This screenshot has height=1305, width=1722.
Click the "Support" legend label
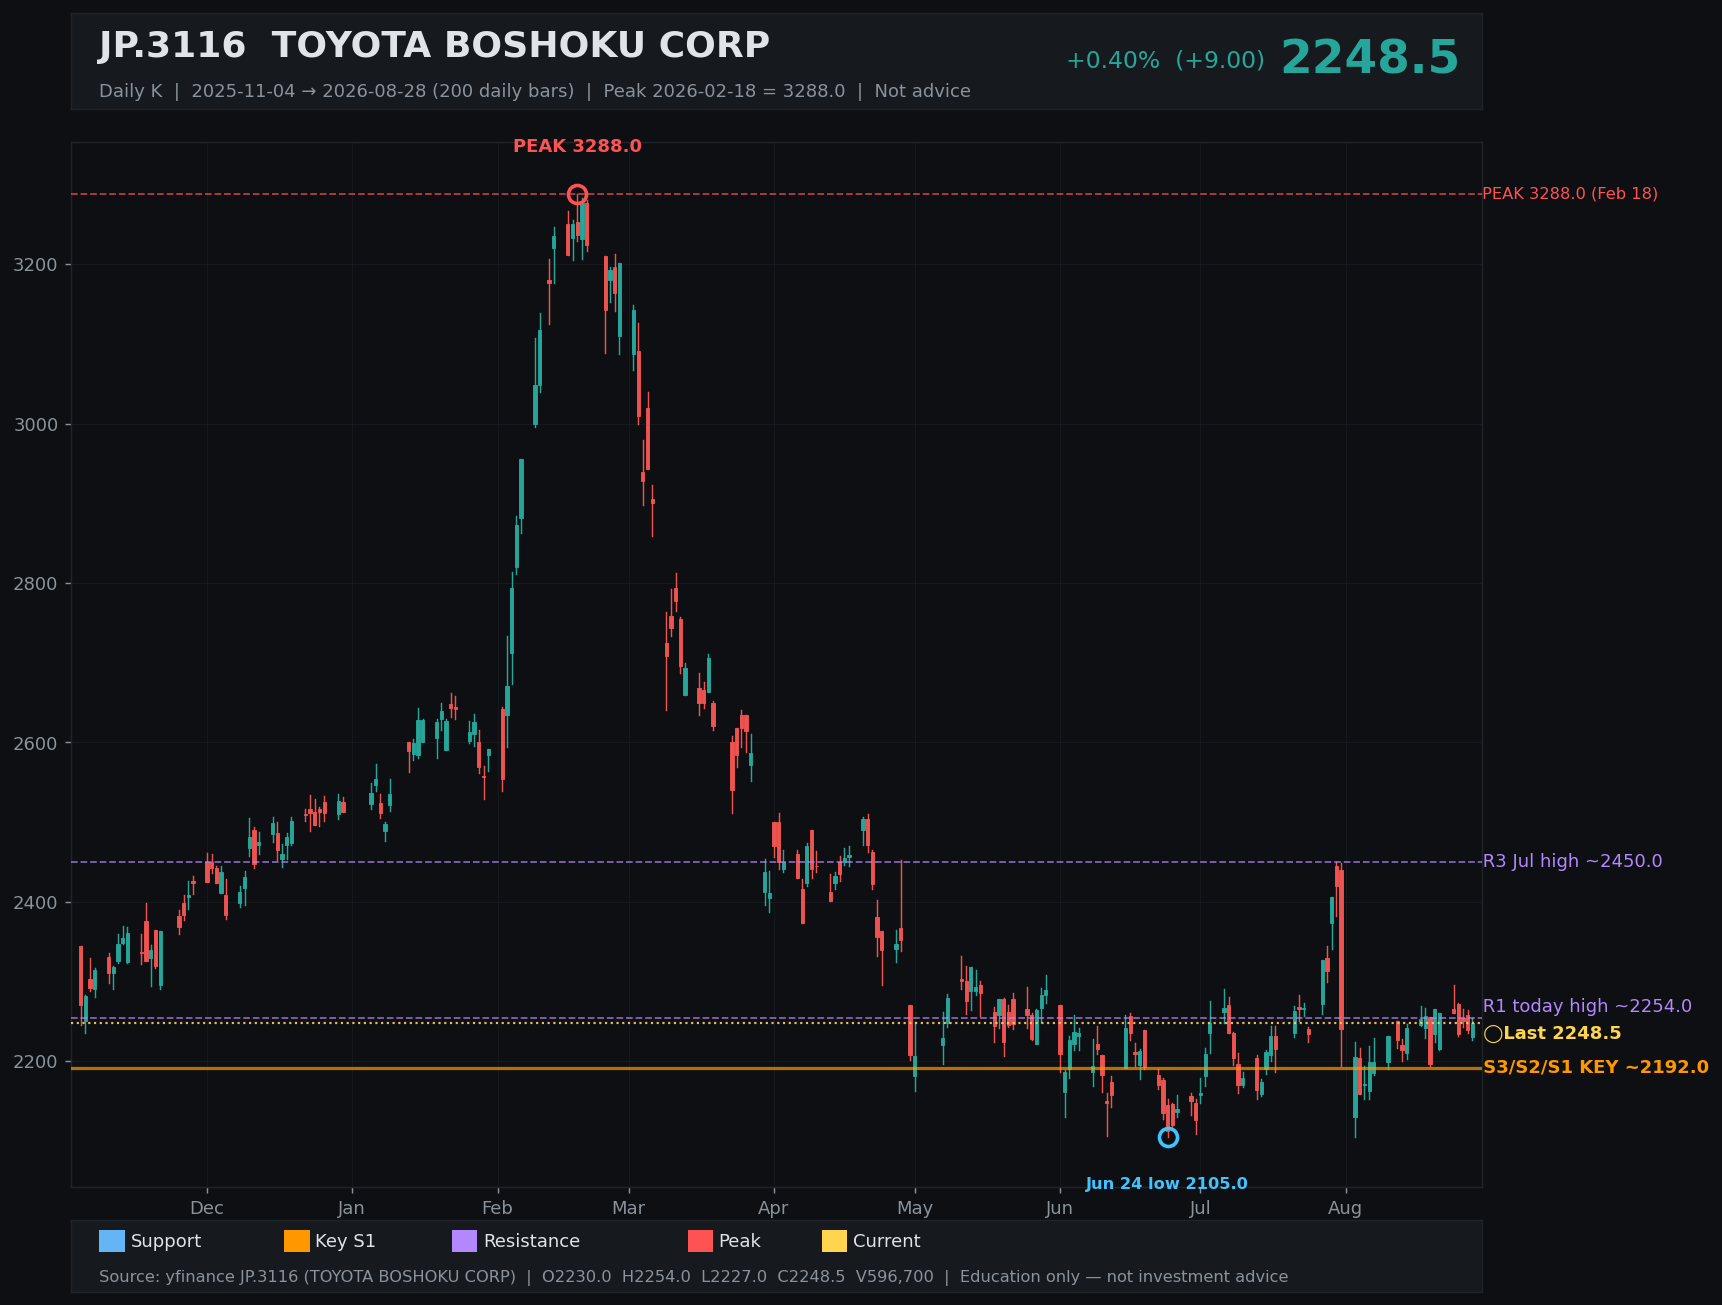(166, 1241)
